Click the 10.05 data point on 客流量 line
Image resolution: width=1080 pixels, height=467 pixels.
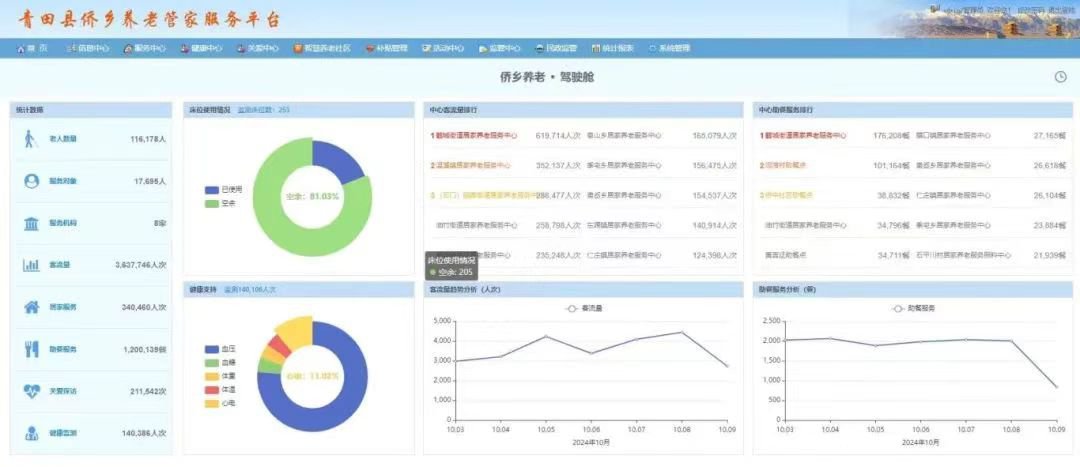click(546, 336)
